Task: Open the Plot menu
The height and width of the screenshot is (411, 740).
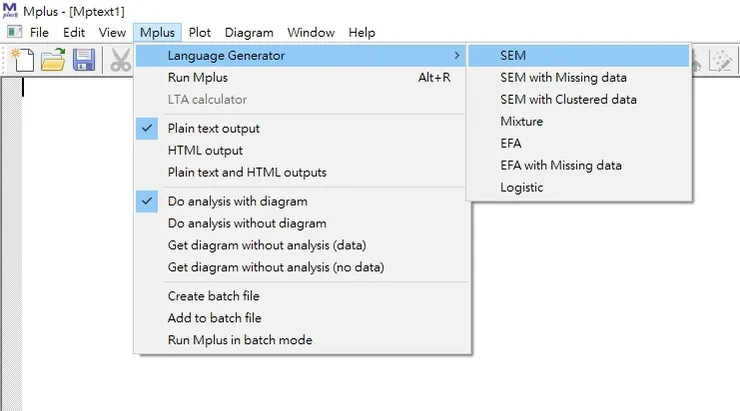Action: (199, 32)
